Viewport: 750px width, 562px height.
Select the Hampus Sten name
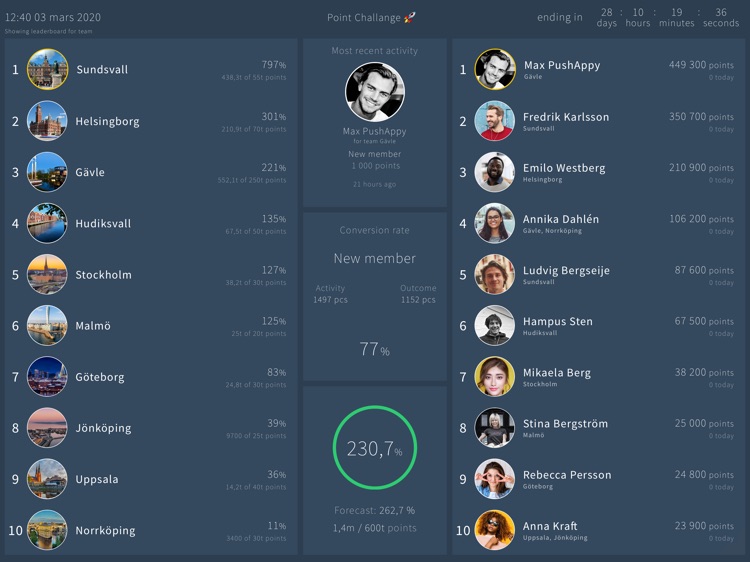558,321
